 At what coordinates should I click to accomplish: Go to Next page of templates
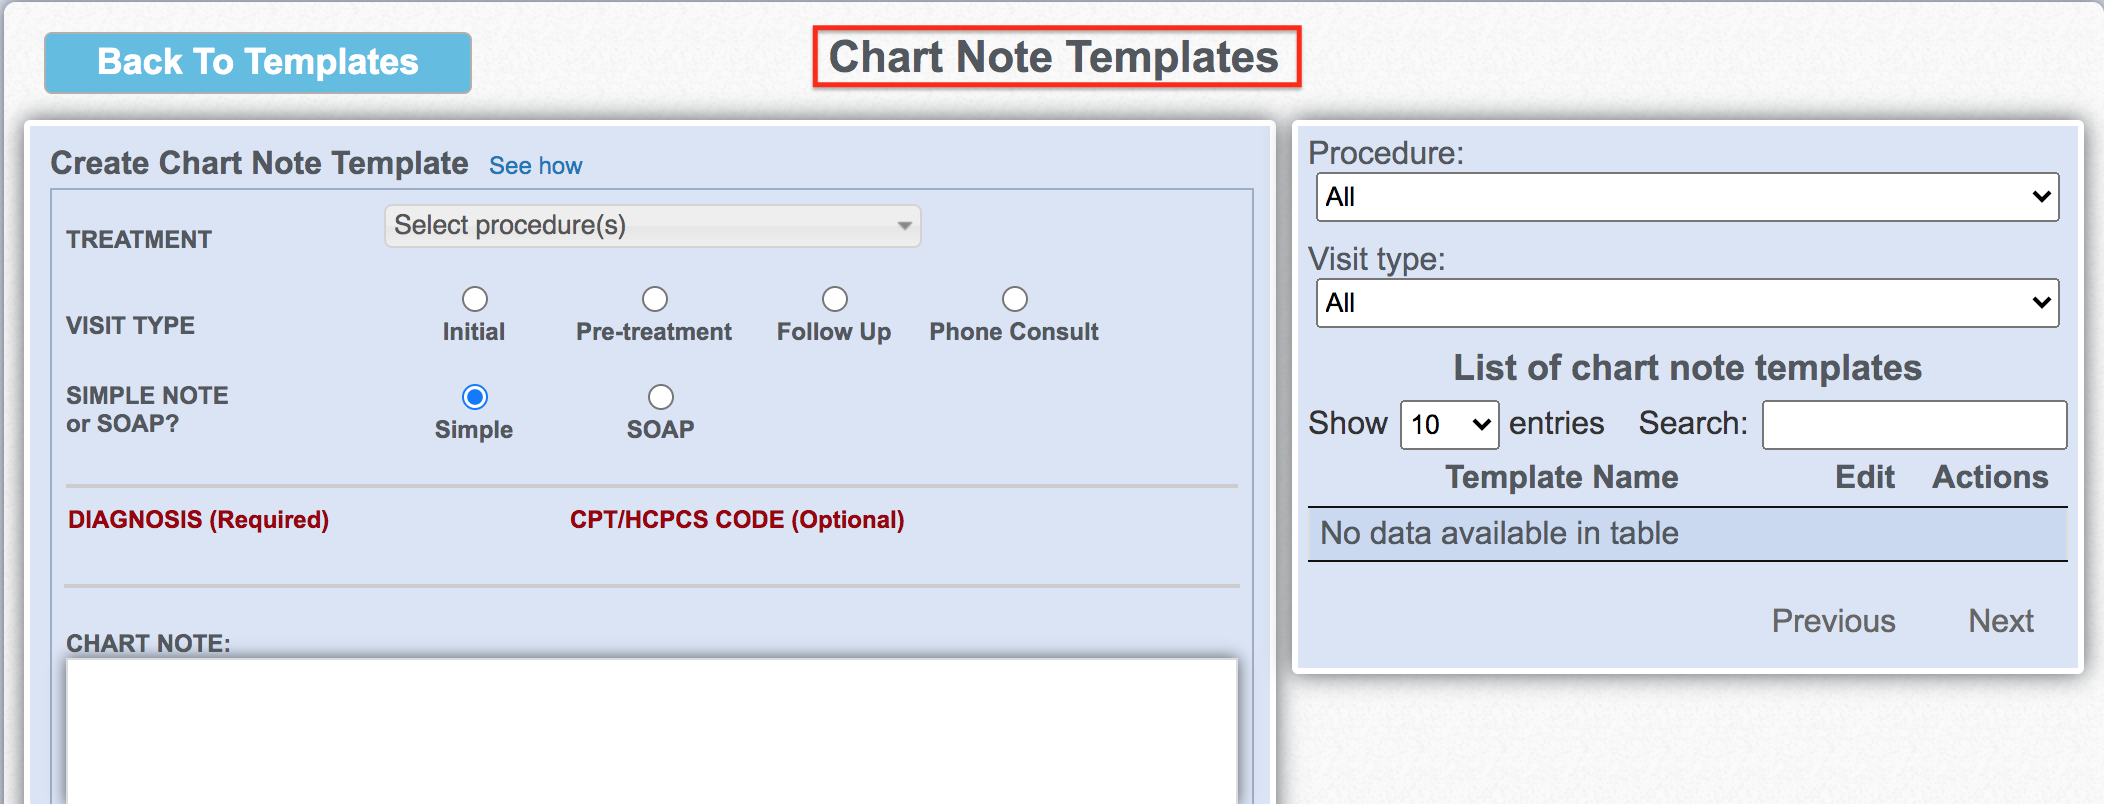[x=2000, y=621]
